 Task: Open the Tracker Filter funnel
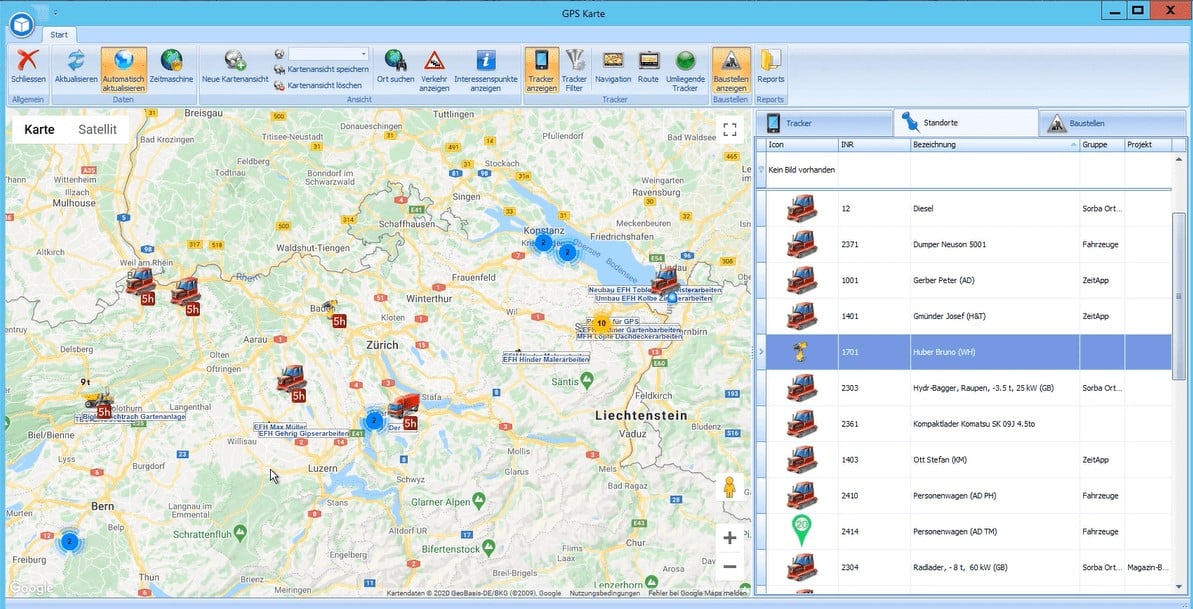tap(574, 61)
